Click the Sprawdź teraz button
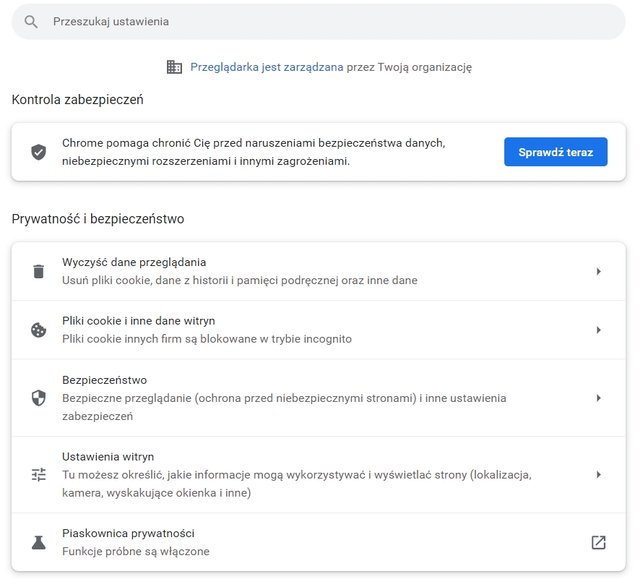The height and width of the screenshot is (587, 643). click(x=556, y=152)
